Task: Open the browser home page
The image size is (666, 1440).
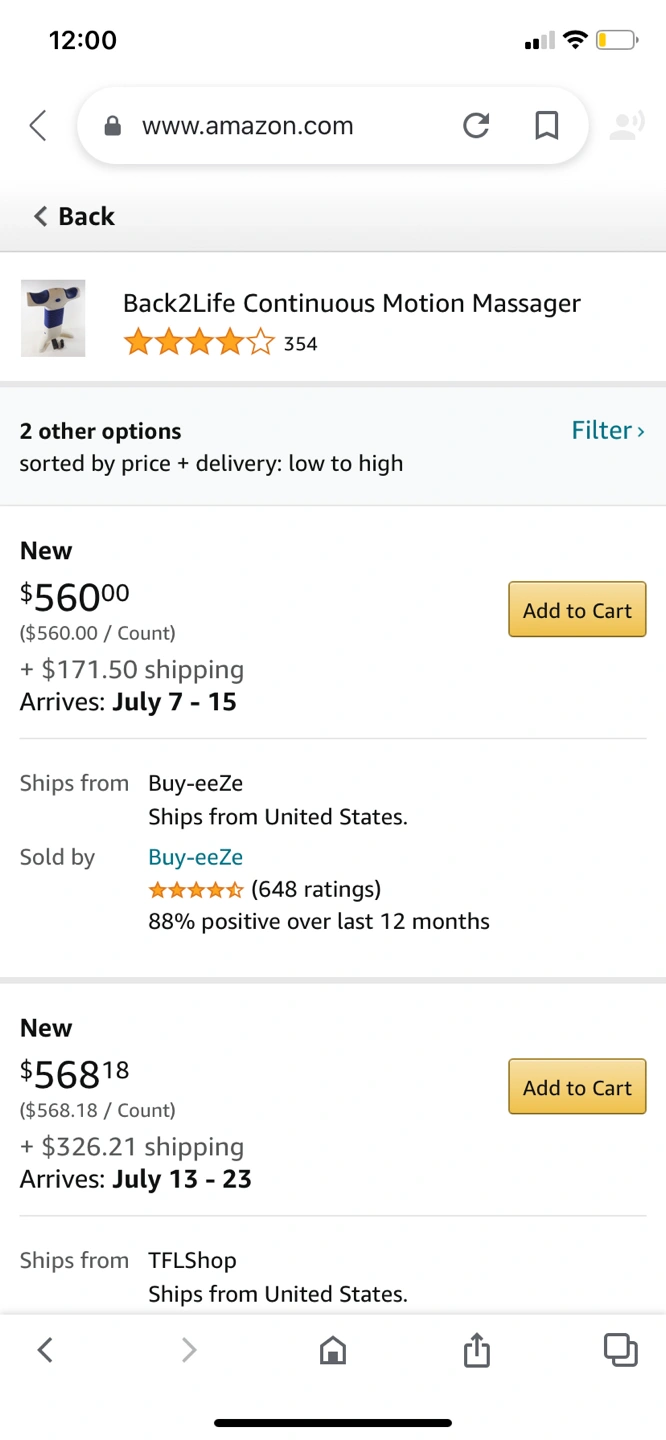Action: tap(332, 1351)
